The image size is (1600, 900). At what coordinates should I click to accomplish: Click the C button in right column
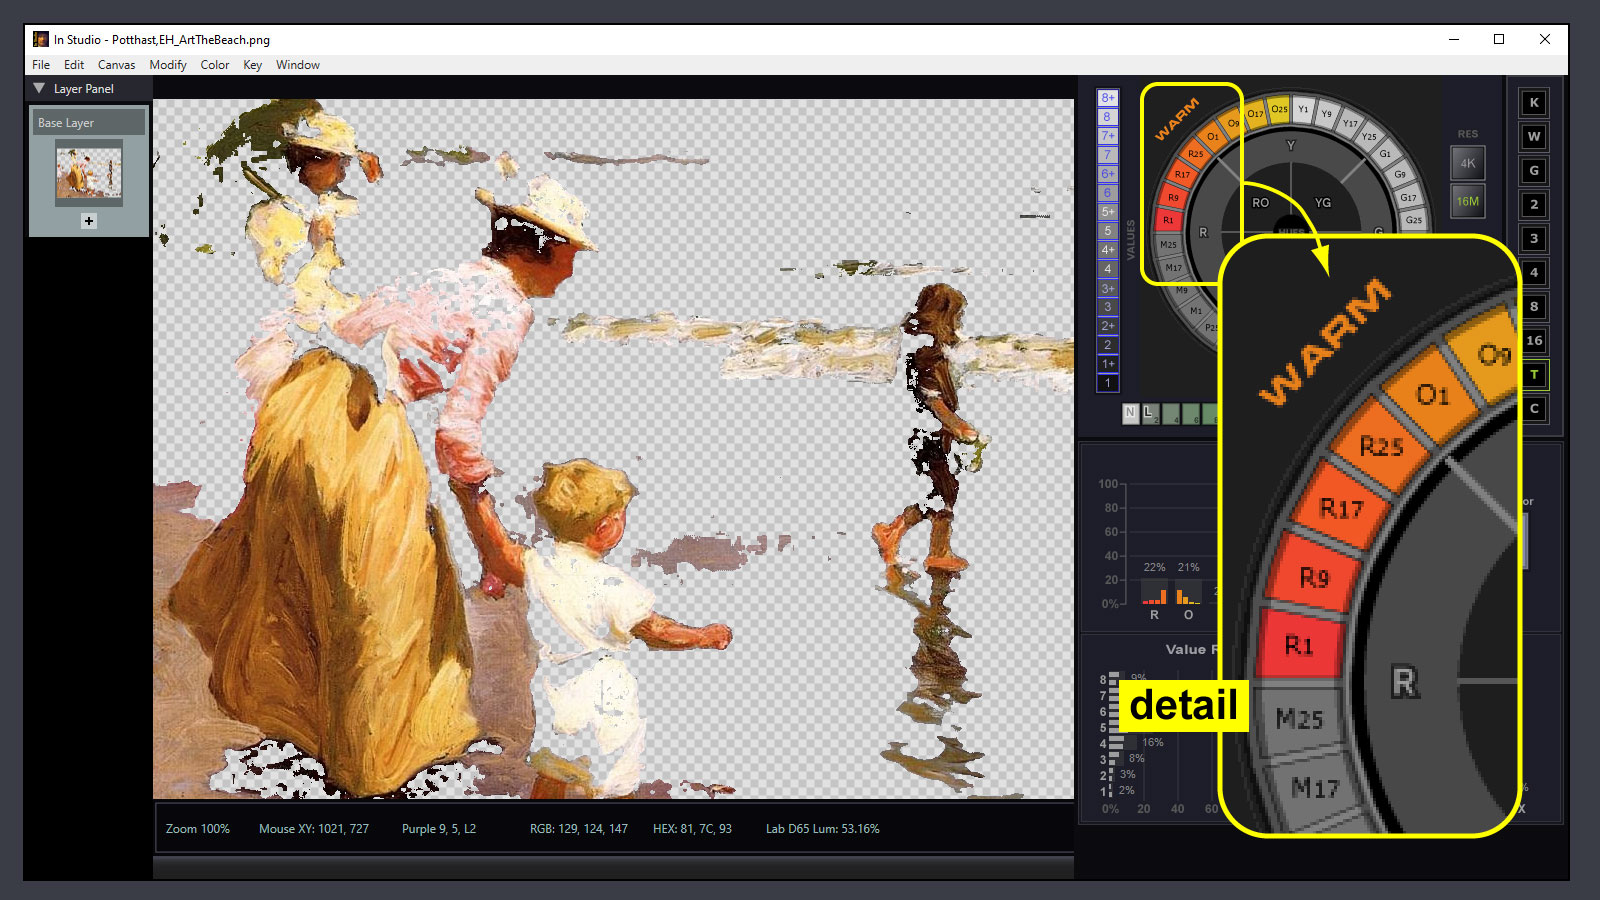[x=1534, y=409]
